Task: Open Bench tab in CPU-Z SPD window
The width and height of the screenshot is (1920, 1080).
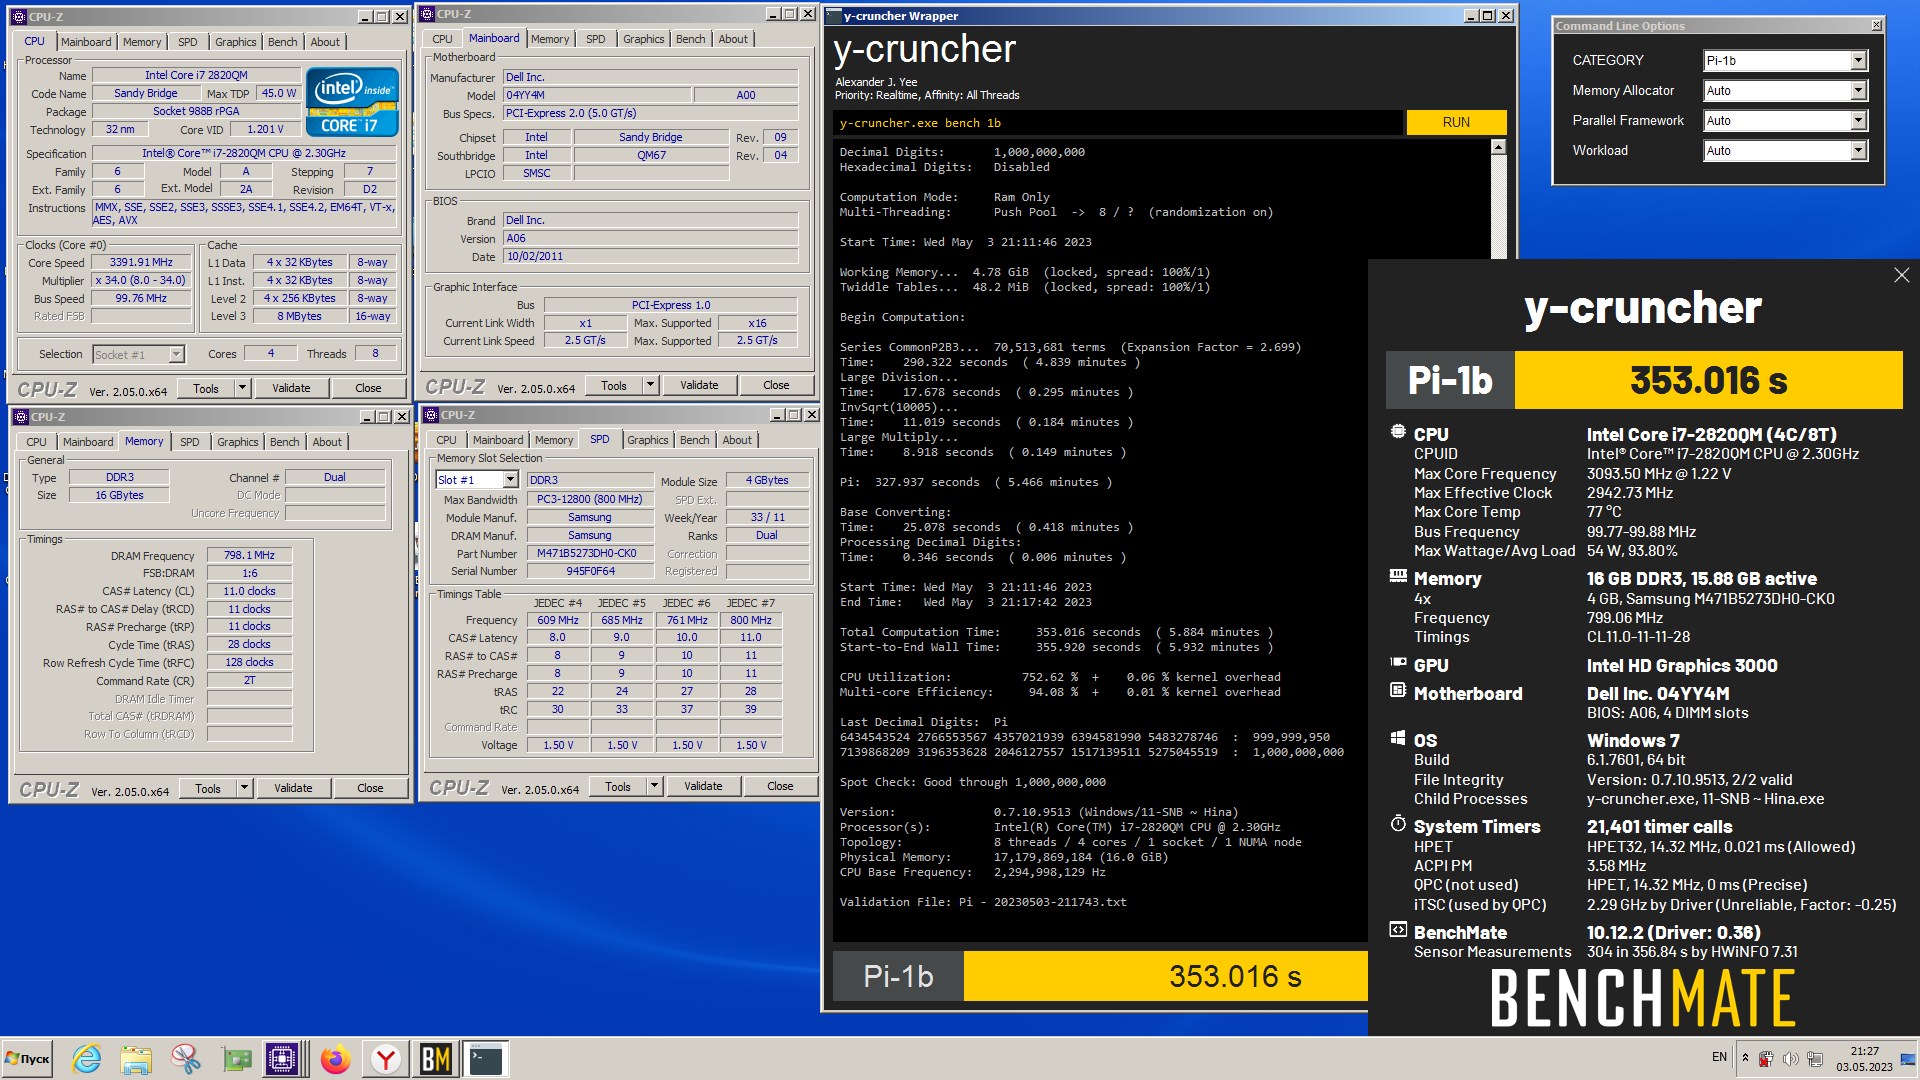Action: 695,440
